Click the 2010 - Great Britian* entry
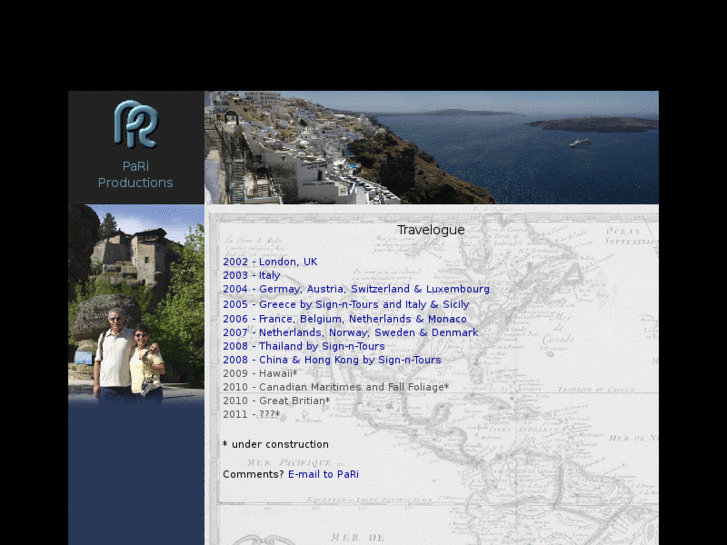Image resolution: width=727 pixels, height=545 pixels. (x=276, y=401)
